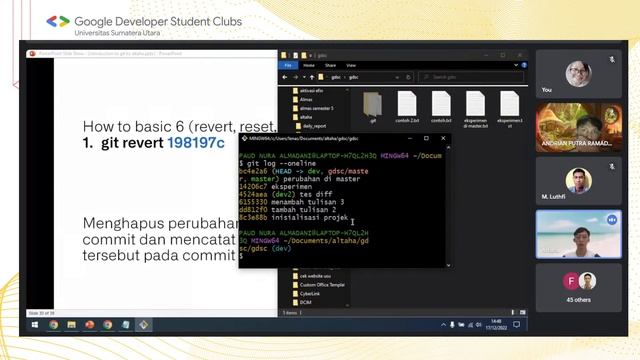Select the contoh 2.txt file
Image resolution: width=640 pixels, height=360 pixels.
coord(407,107)
